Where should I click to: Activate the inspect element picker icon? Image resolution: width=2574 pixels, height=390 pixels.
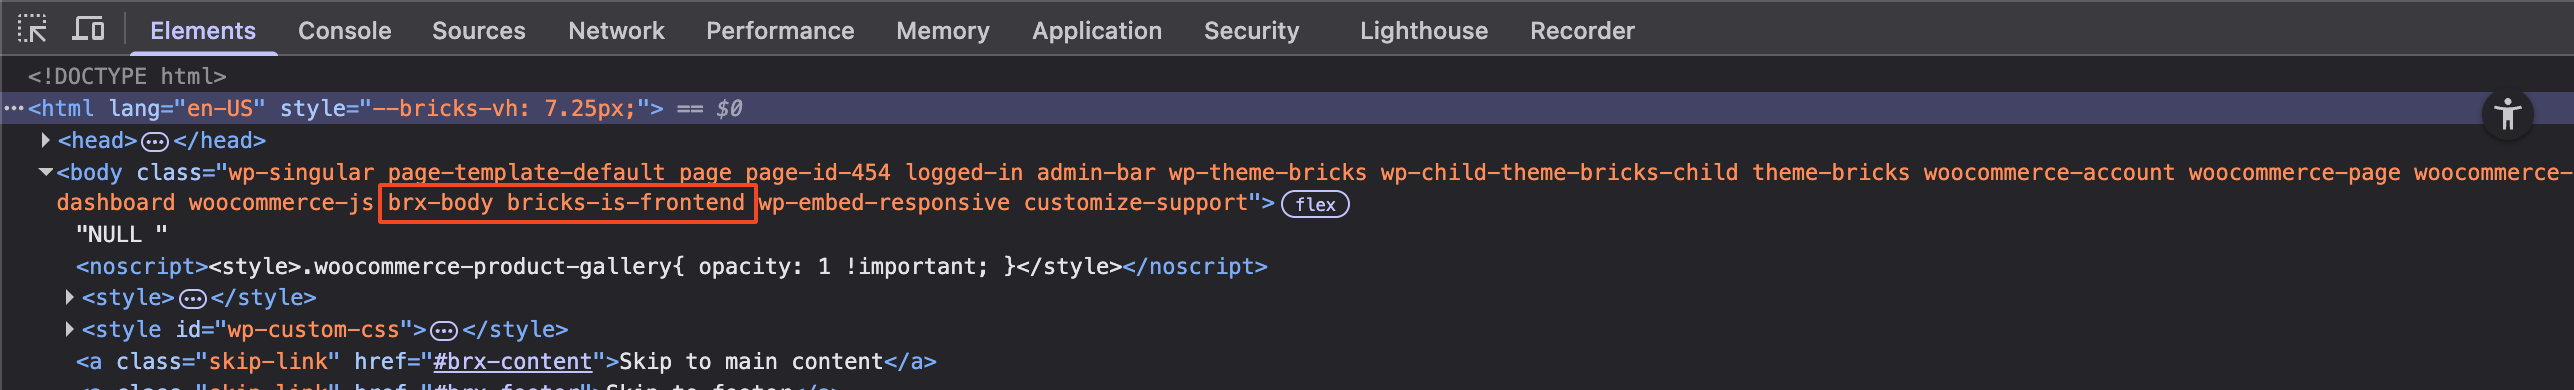pos(32,29)
